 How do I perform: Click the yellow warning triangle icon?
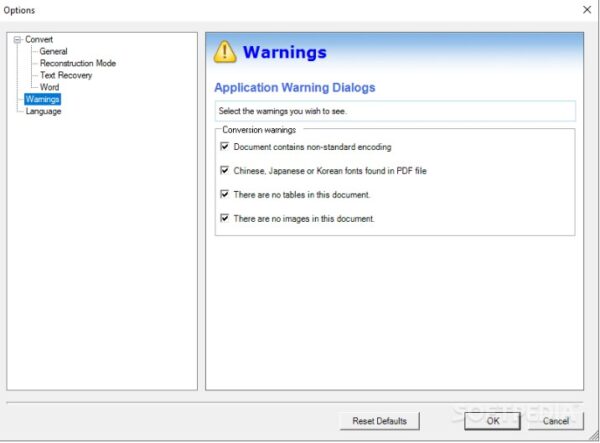[225, 52]
